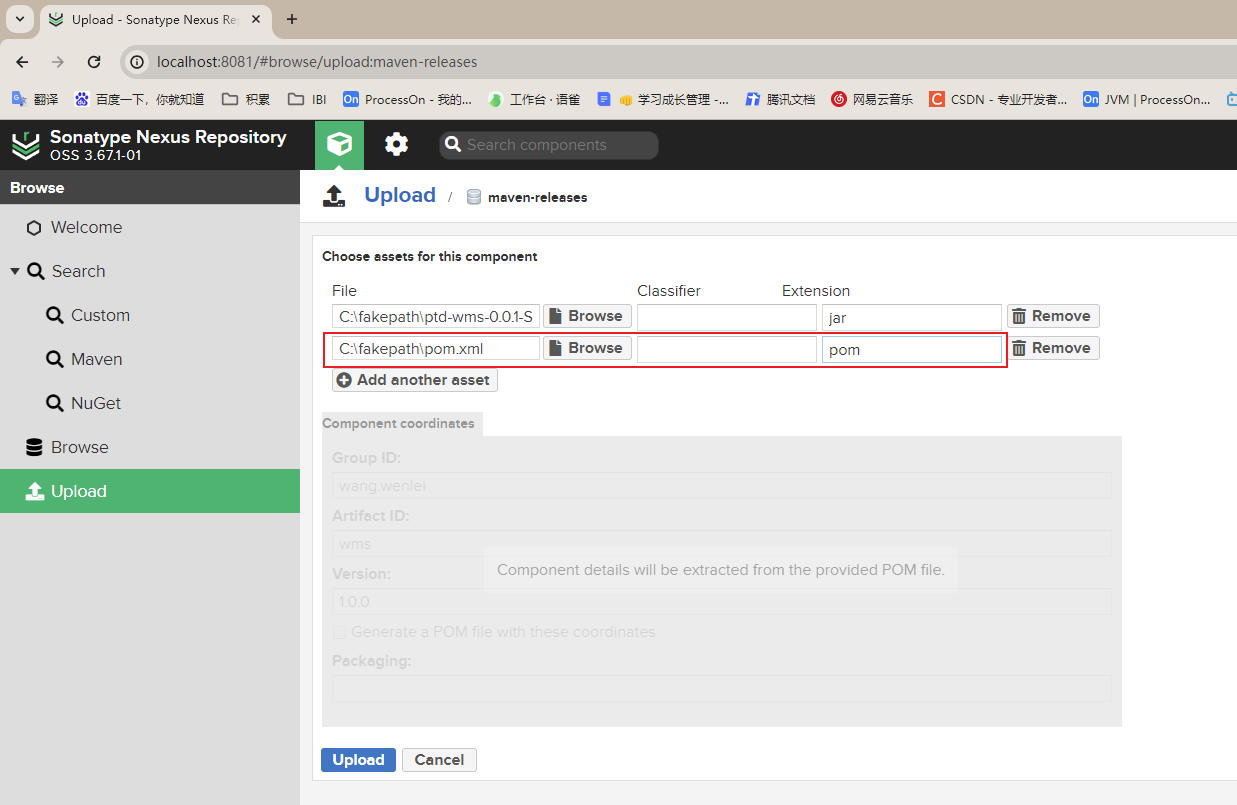Collapse the Search tree node
This screenshot has width=1237, height=805.
click(15, 271)
